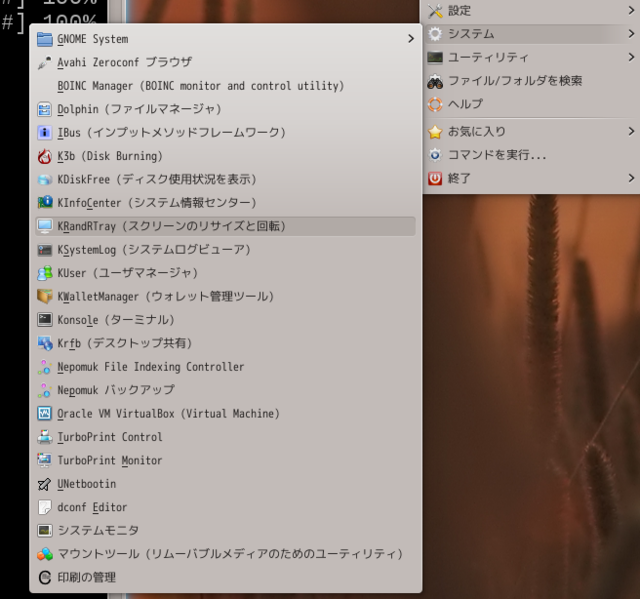Select the UNetbootin label

(x=87, y=484)
